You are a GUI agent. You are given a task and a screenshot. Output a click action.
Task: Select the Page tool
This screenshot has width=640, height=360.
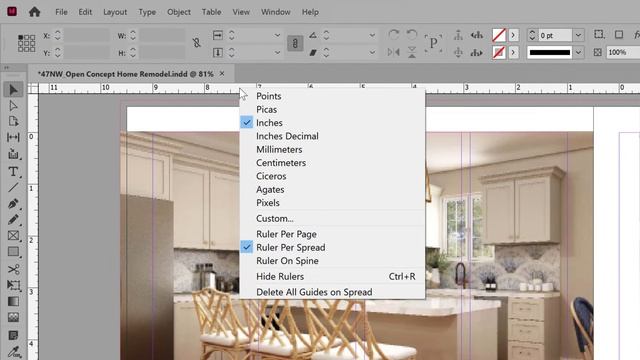(13, 121)
